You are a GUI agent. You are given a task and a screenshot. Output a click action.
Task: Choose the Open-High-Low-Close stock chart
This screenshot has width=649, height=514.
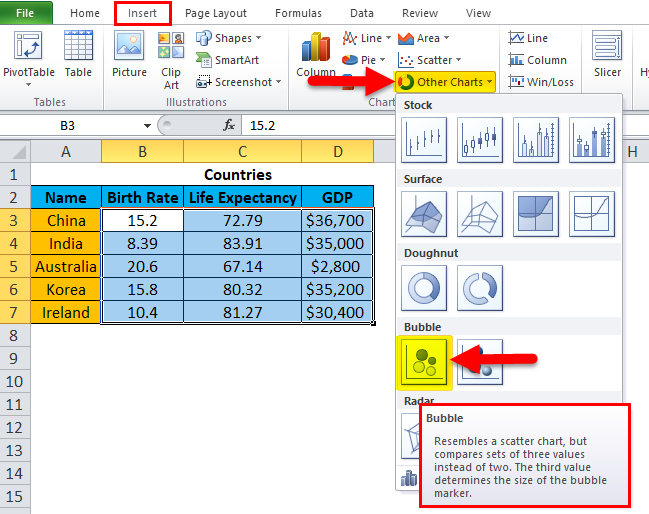coord(480,139)
